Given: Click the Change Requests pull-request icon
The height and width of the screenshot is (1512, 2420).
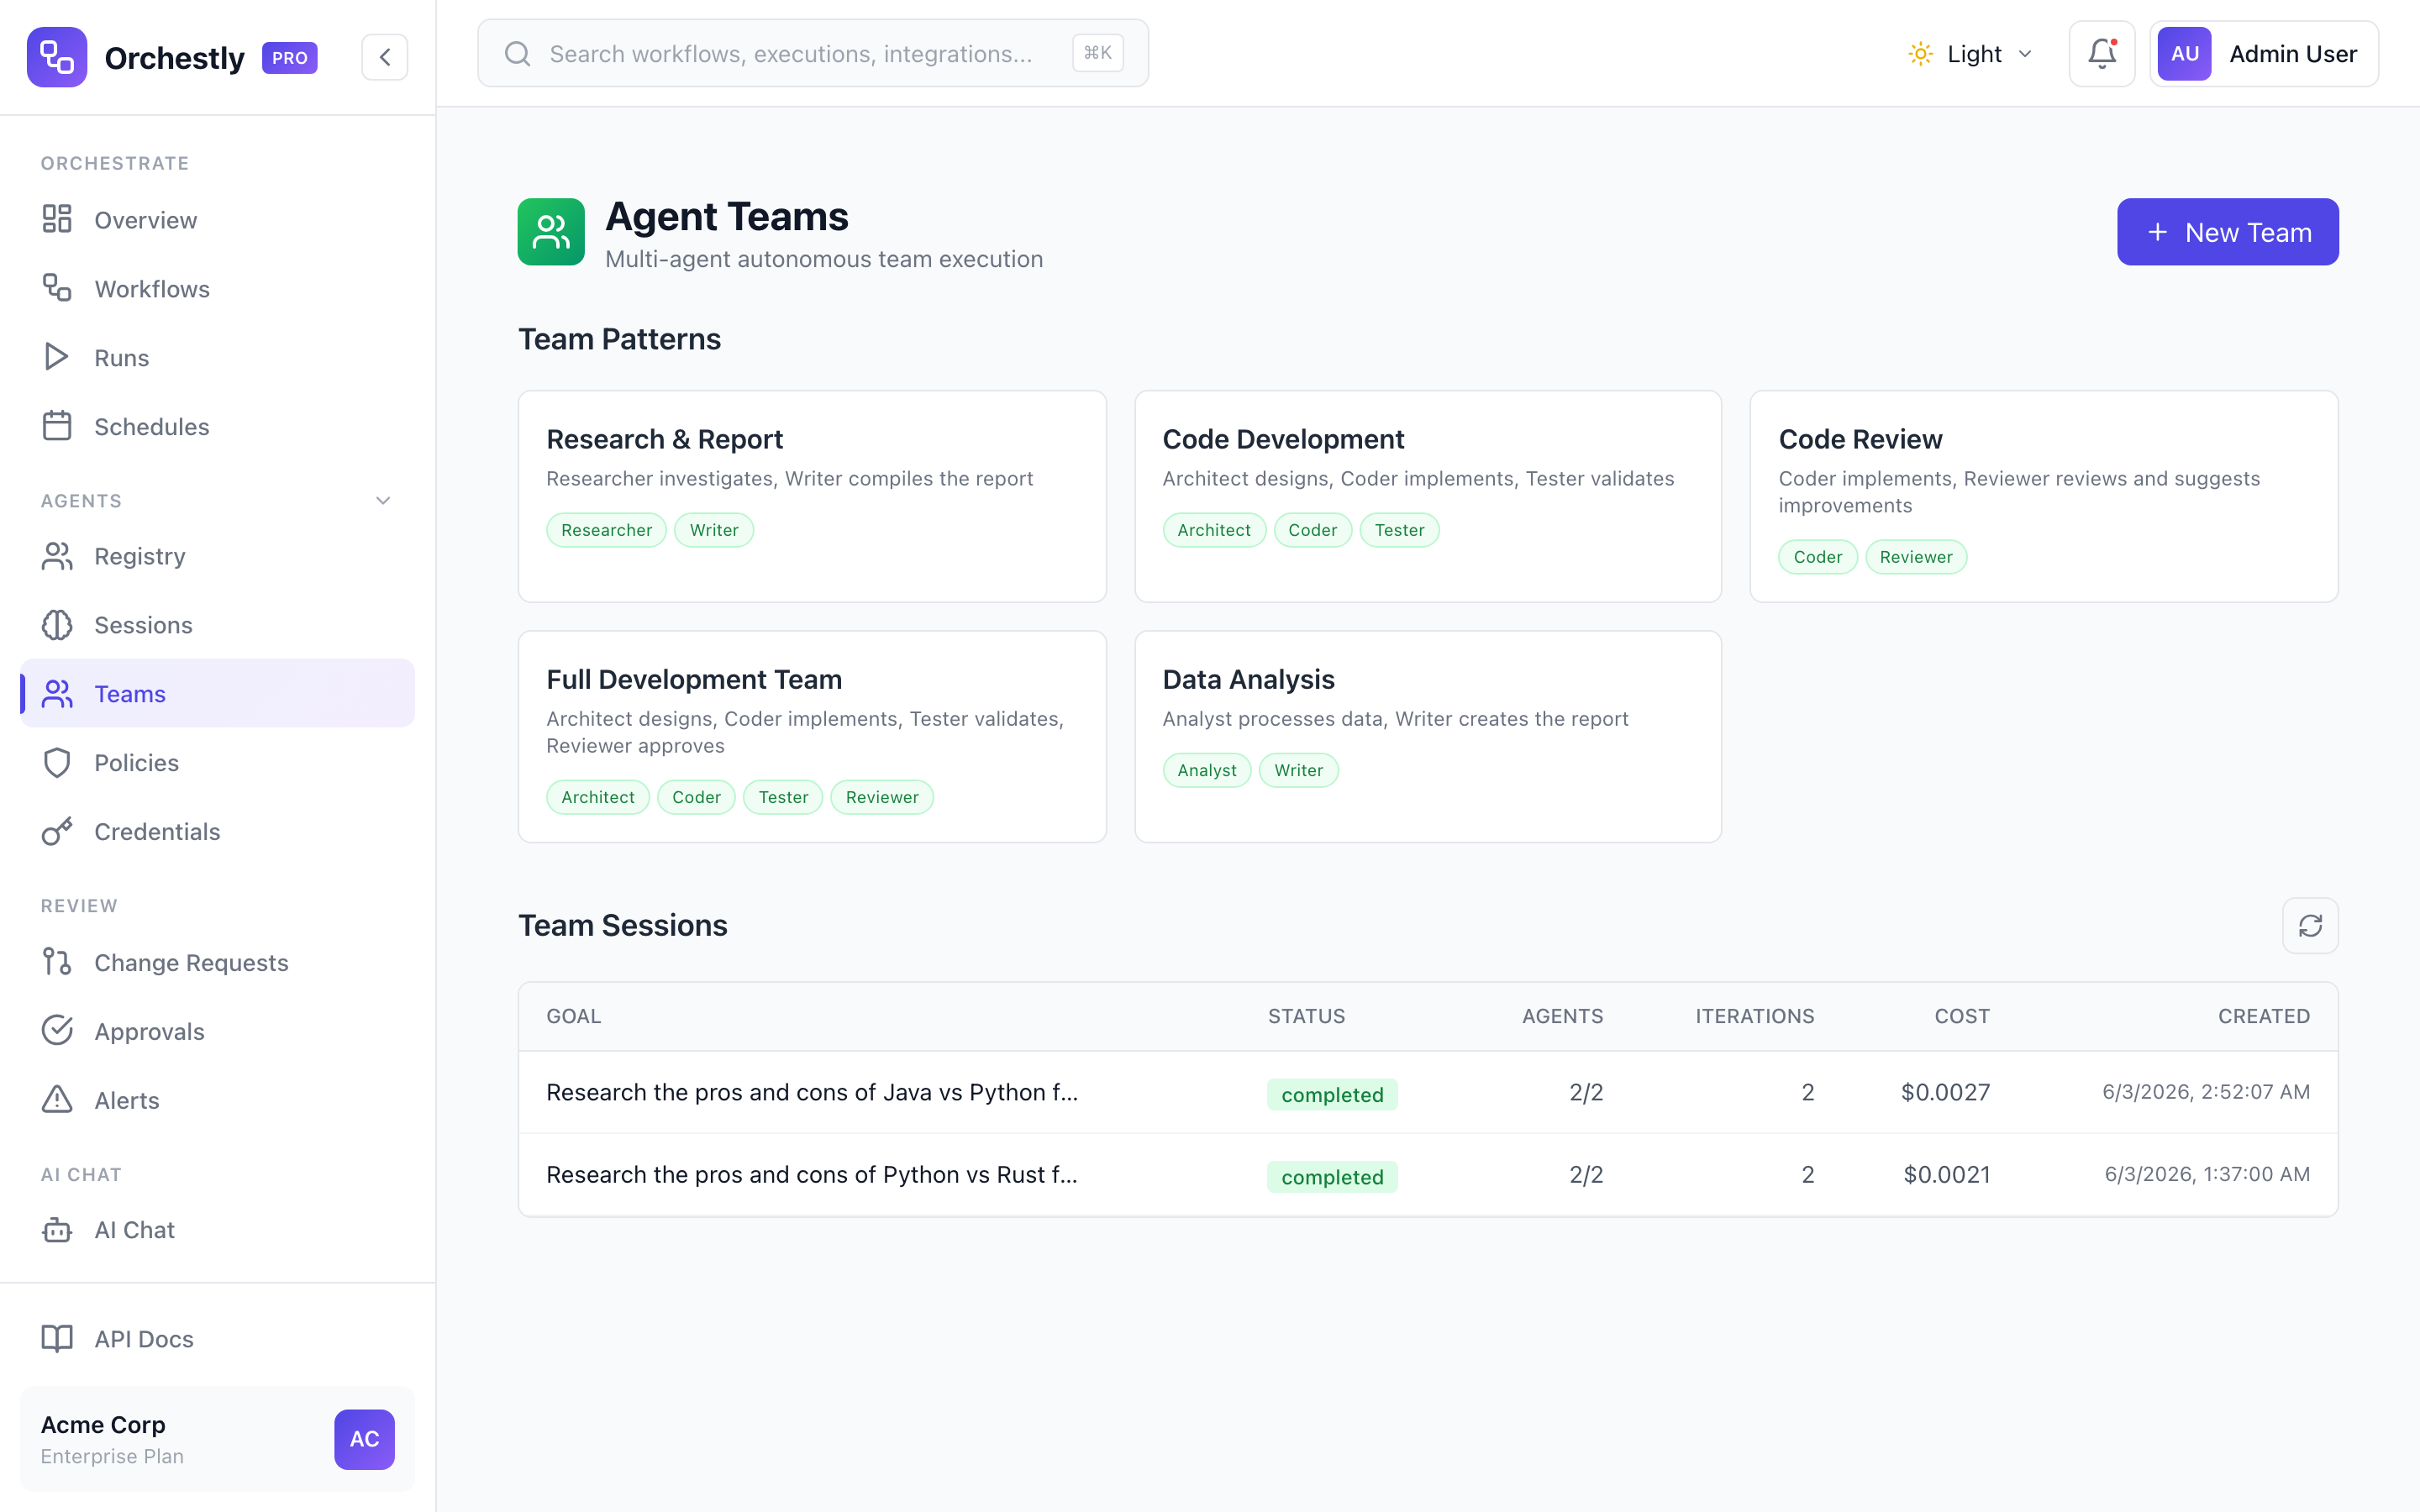Looking at the screenshot, I should (57, 962).
